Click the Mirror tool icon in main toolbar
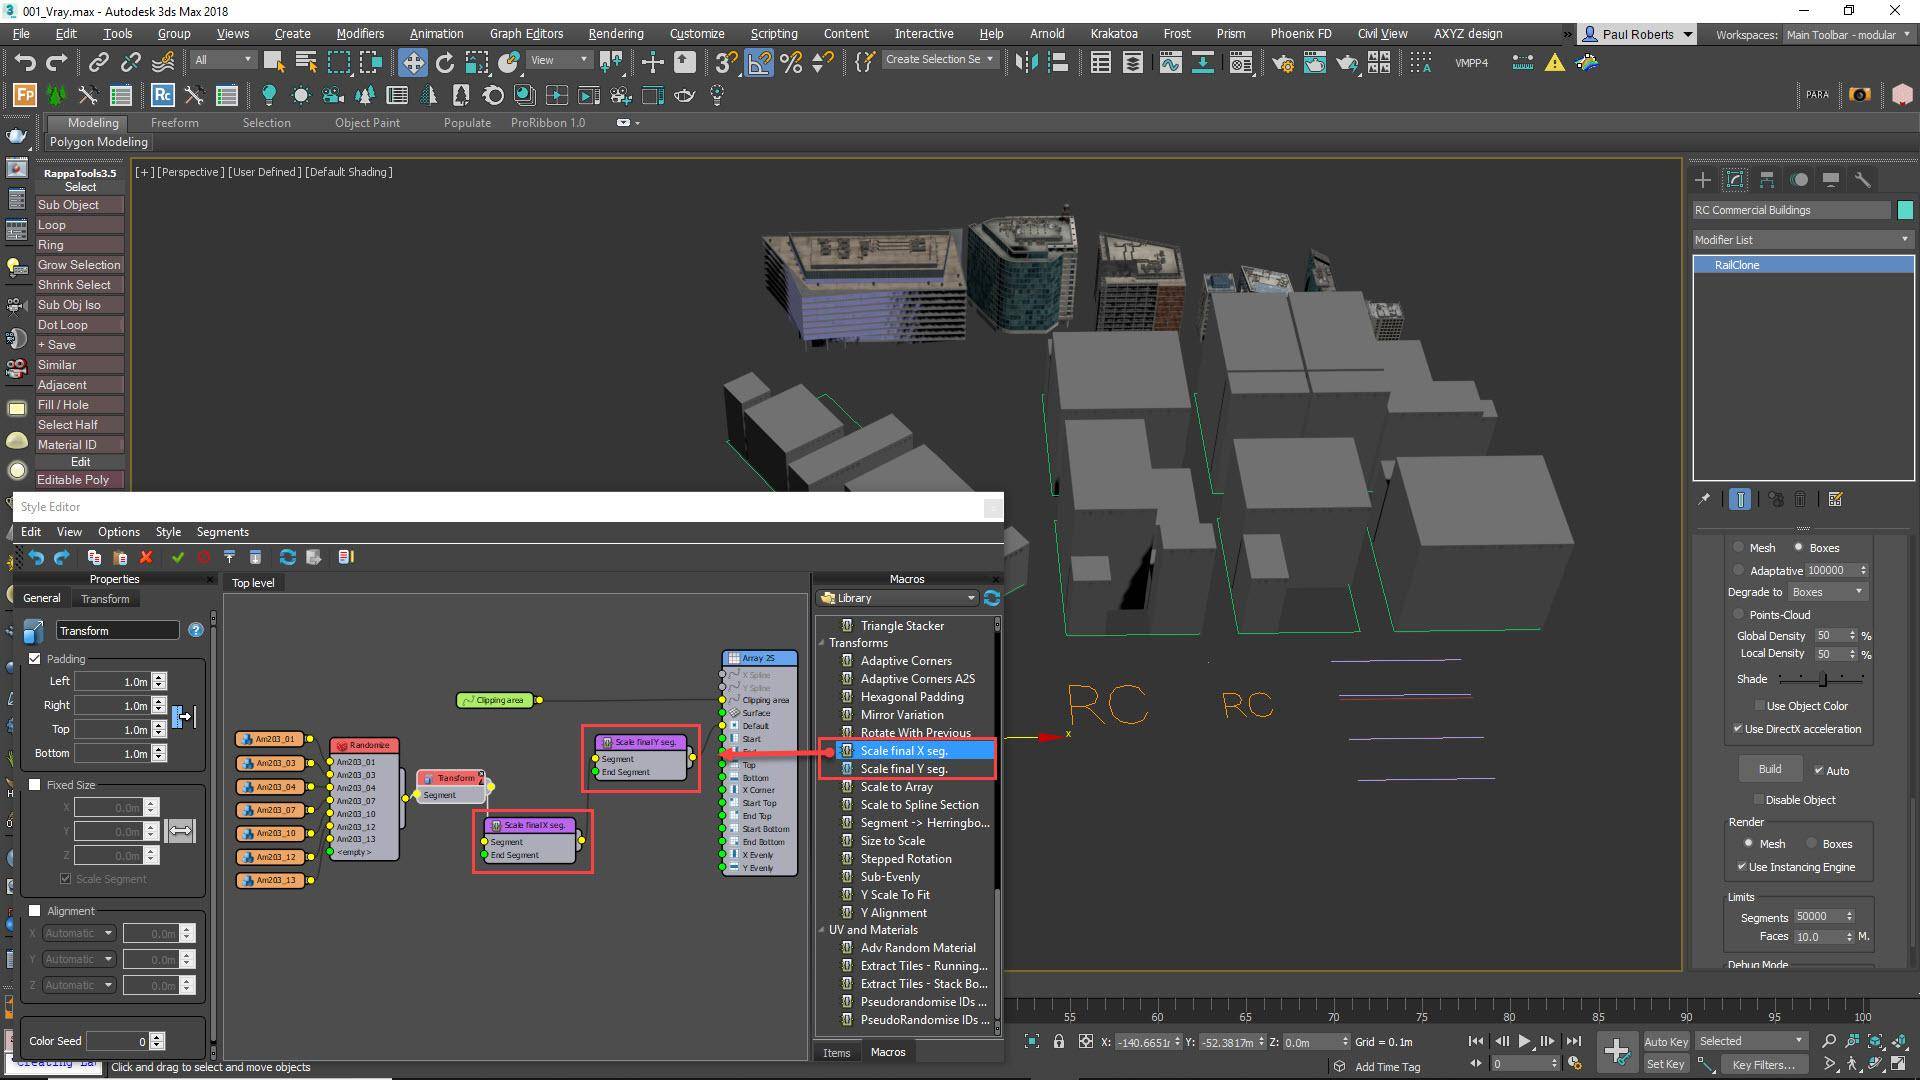The image size is (1920, 1080). pyautogui.click(x=1024, y=63)
